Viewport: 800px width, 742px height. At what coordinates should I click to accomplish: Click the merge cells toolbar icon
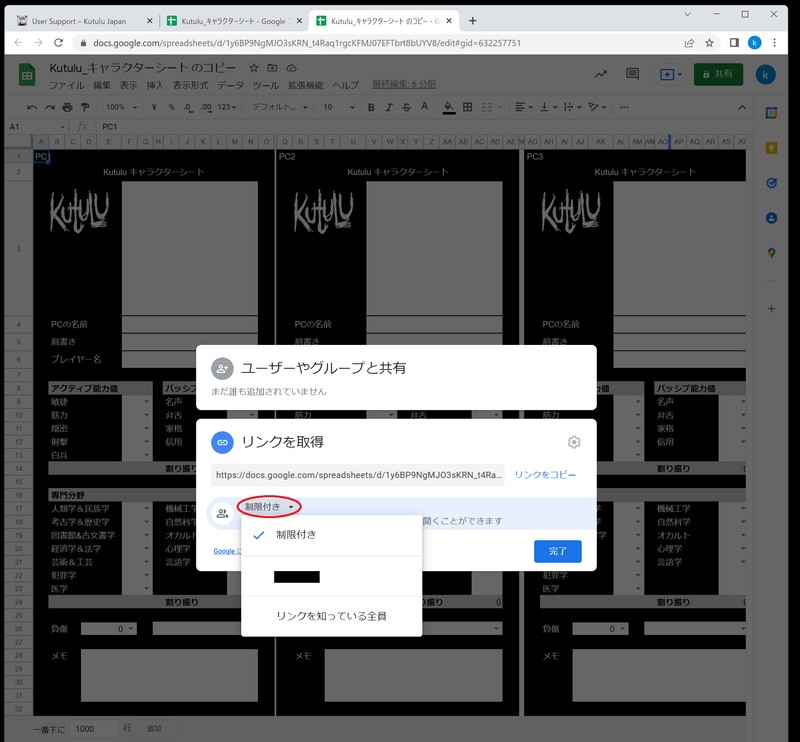coord(487,107)
